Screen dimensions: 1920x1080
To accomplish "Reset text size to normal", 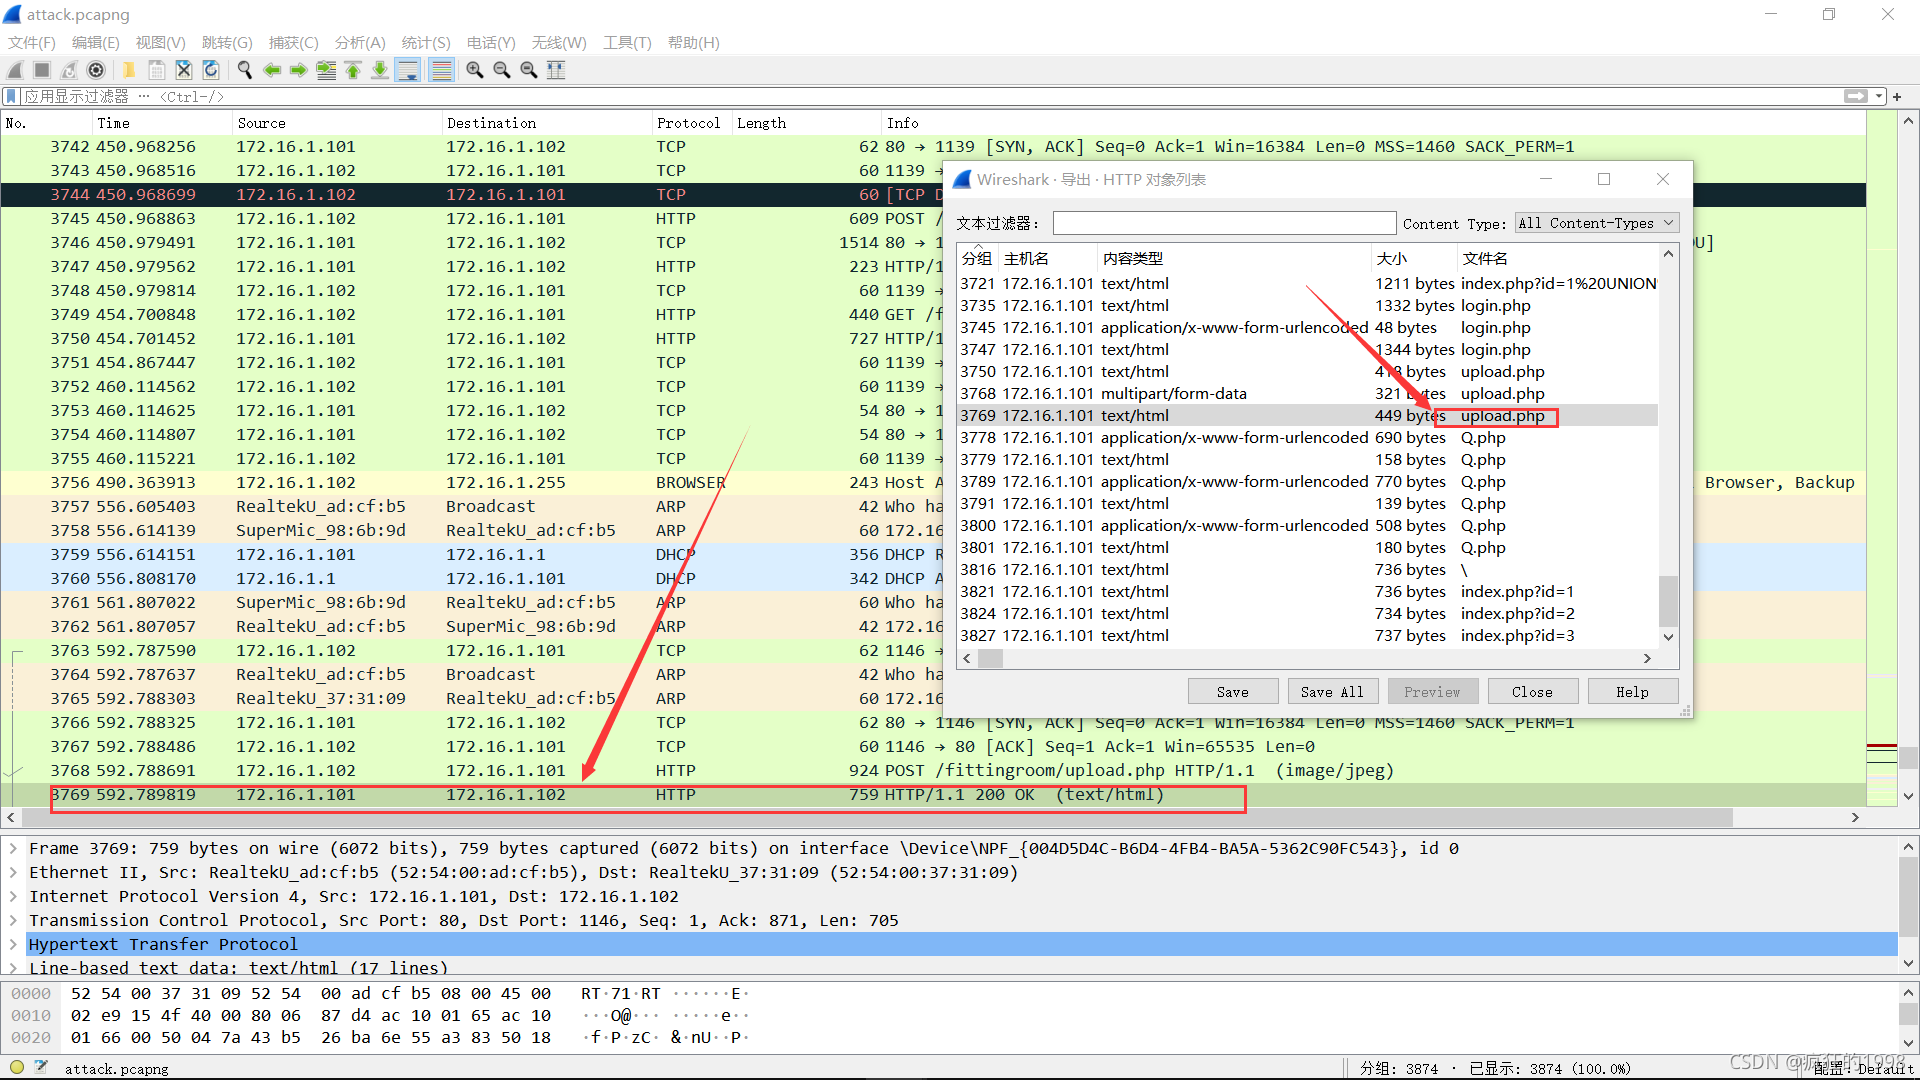I will coord(529,70).
